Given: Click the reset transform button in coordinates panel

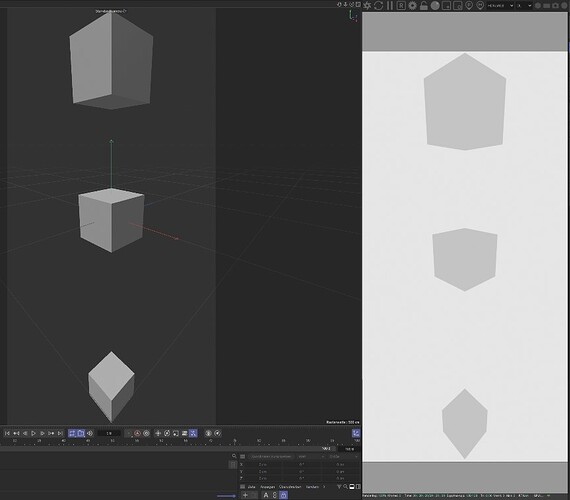Looking at the screenshot, I should [x=271, y=456].
